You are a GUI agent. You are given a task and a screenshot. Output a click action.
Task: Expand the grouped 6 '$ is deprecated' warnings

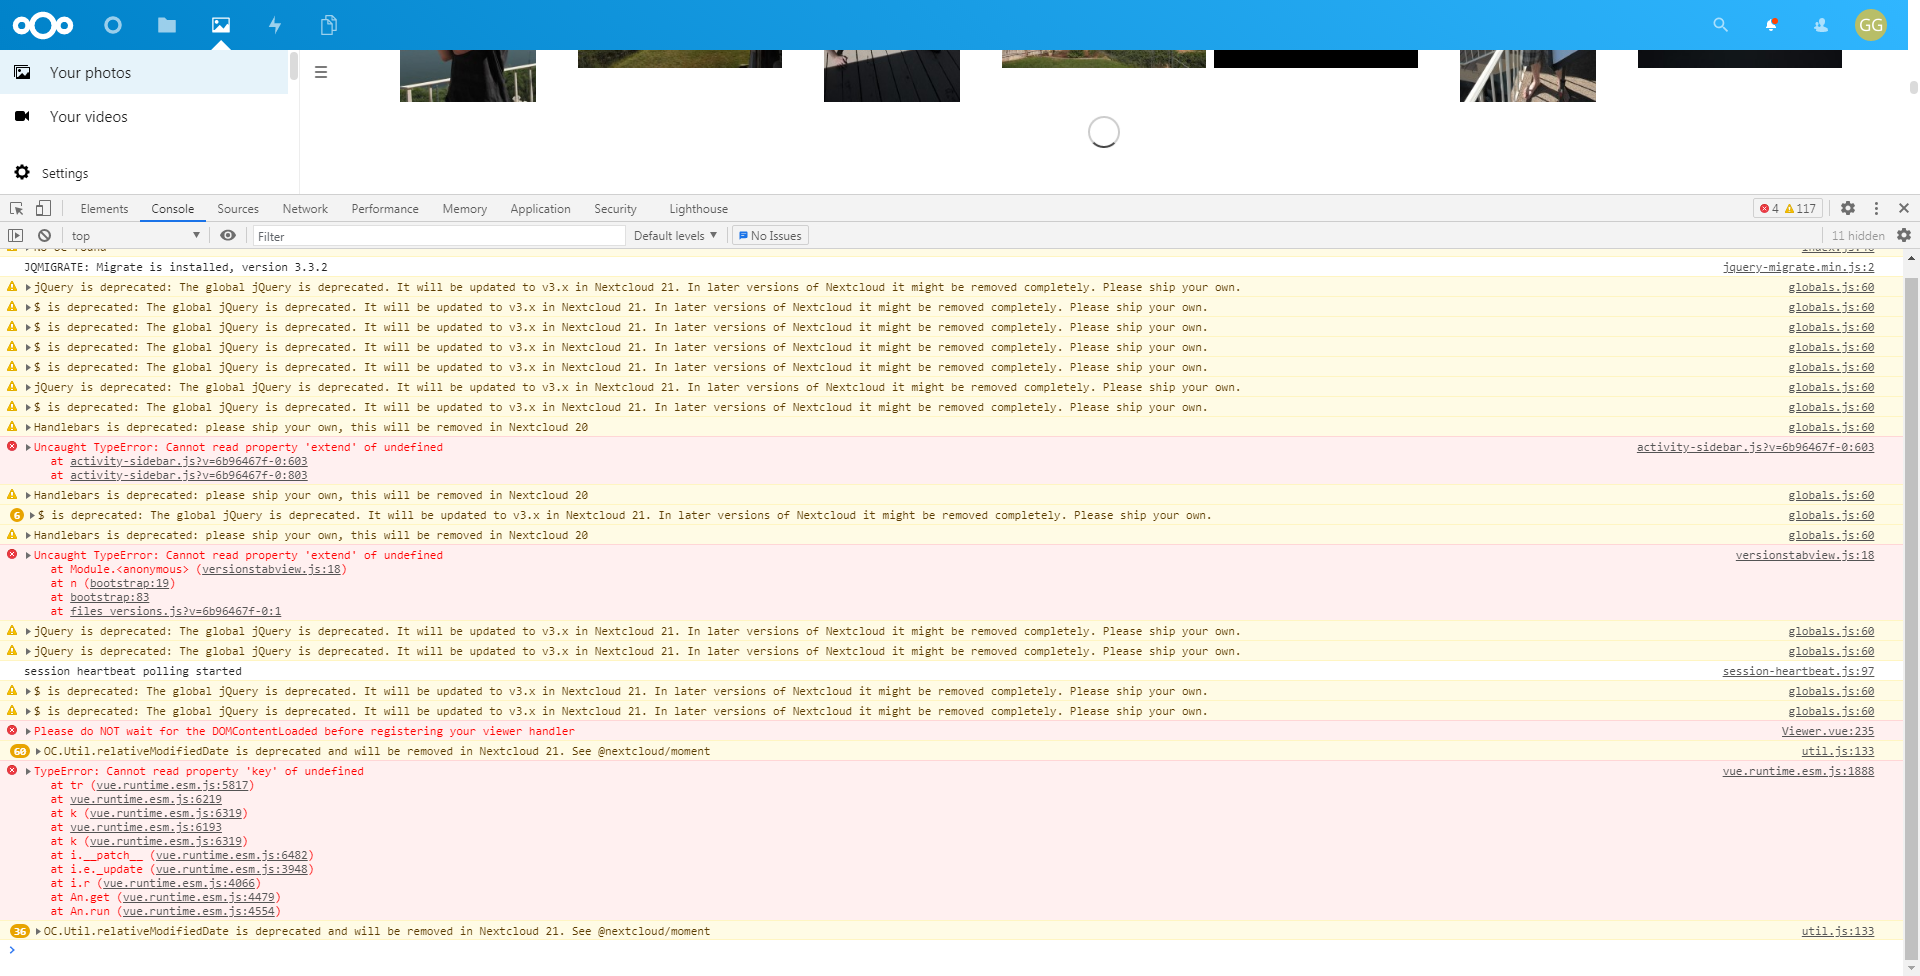click(32, 515)
